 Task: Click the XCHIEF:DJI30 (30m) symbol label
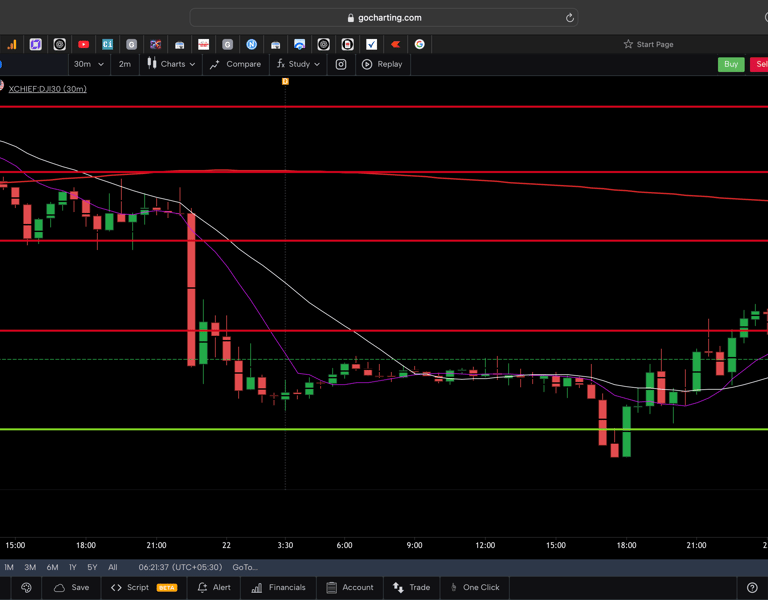click(48, 89)
